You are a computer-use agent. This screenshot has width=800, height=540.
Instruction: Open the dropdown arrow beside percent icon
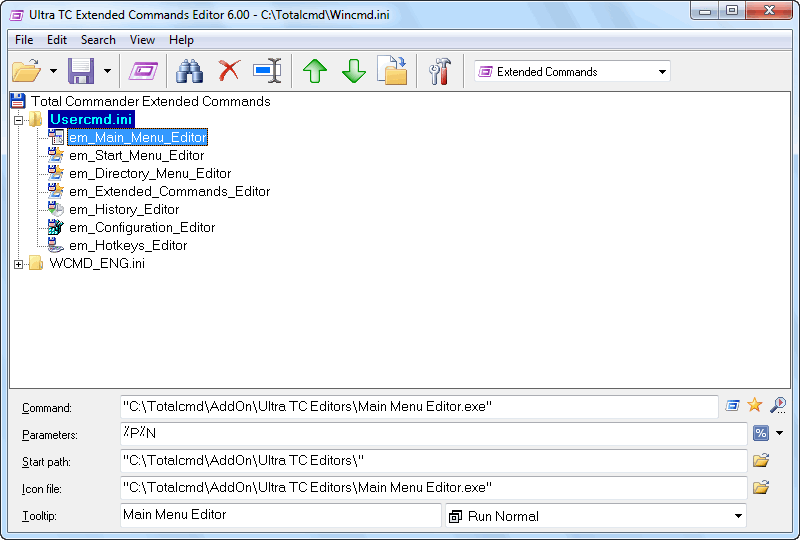[x=780, y=433]
